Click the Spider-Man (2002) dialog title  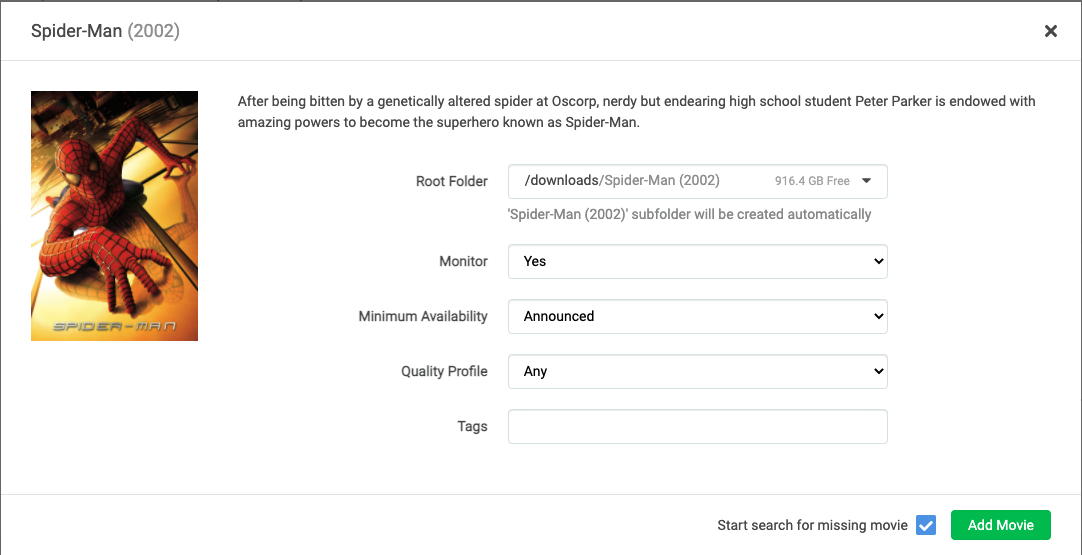(x=106, y=31)
